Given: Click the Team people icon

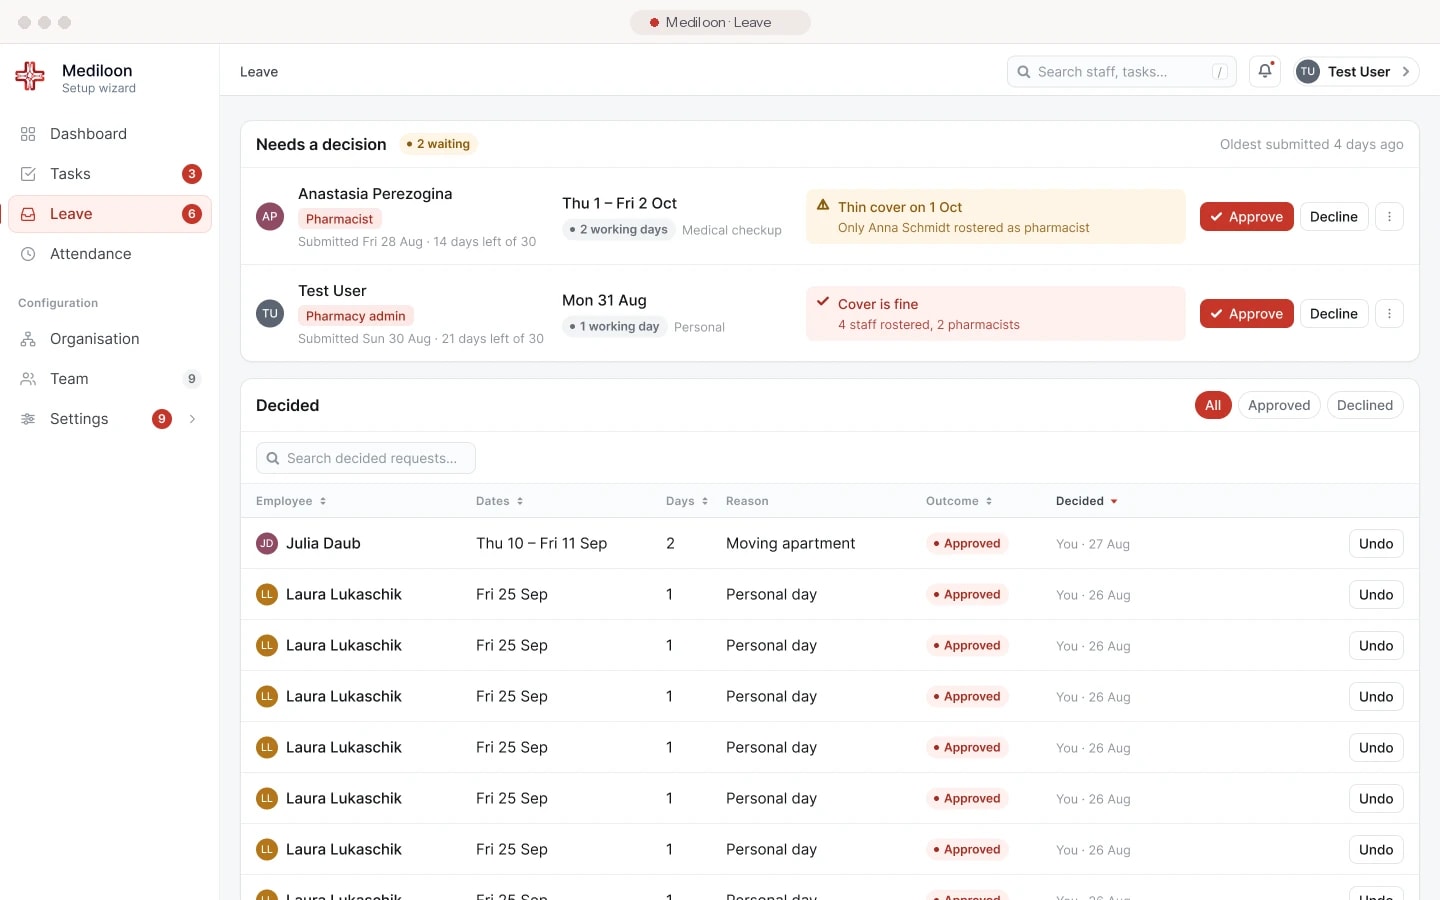Looking at the screenshot, I should tap(28, 379).
